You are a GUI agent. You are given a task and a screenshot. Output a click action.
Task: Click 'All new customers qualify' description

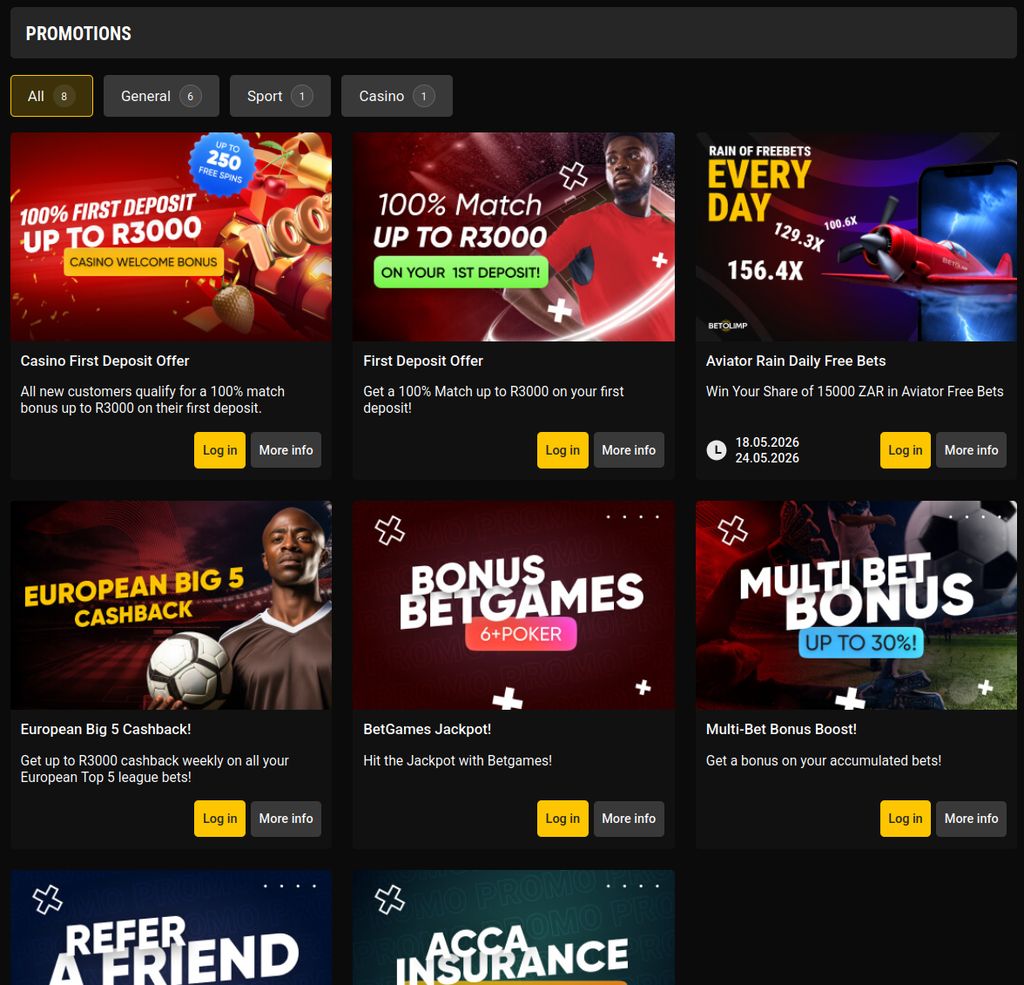tap(152, 400)
